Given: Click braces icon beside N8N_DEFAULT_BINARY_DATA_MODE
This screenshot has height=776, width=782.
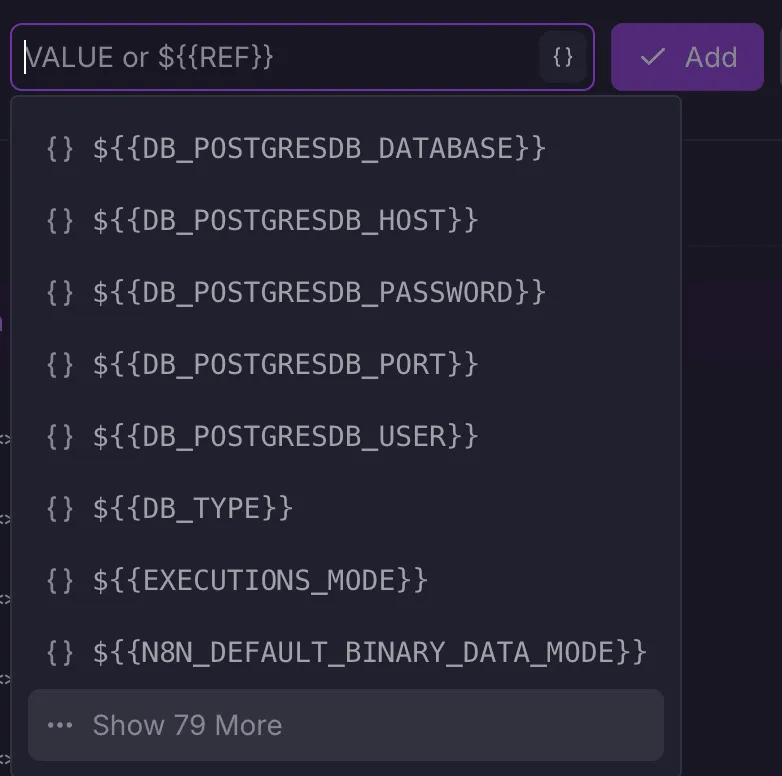Looking at the screenshot, I should click(x=60, y=652).
